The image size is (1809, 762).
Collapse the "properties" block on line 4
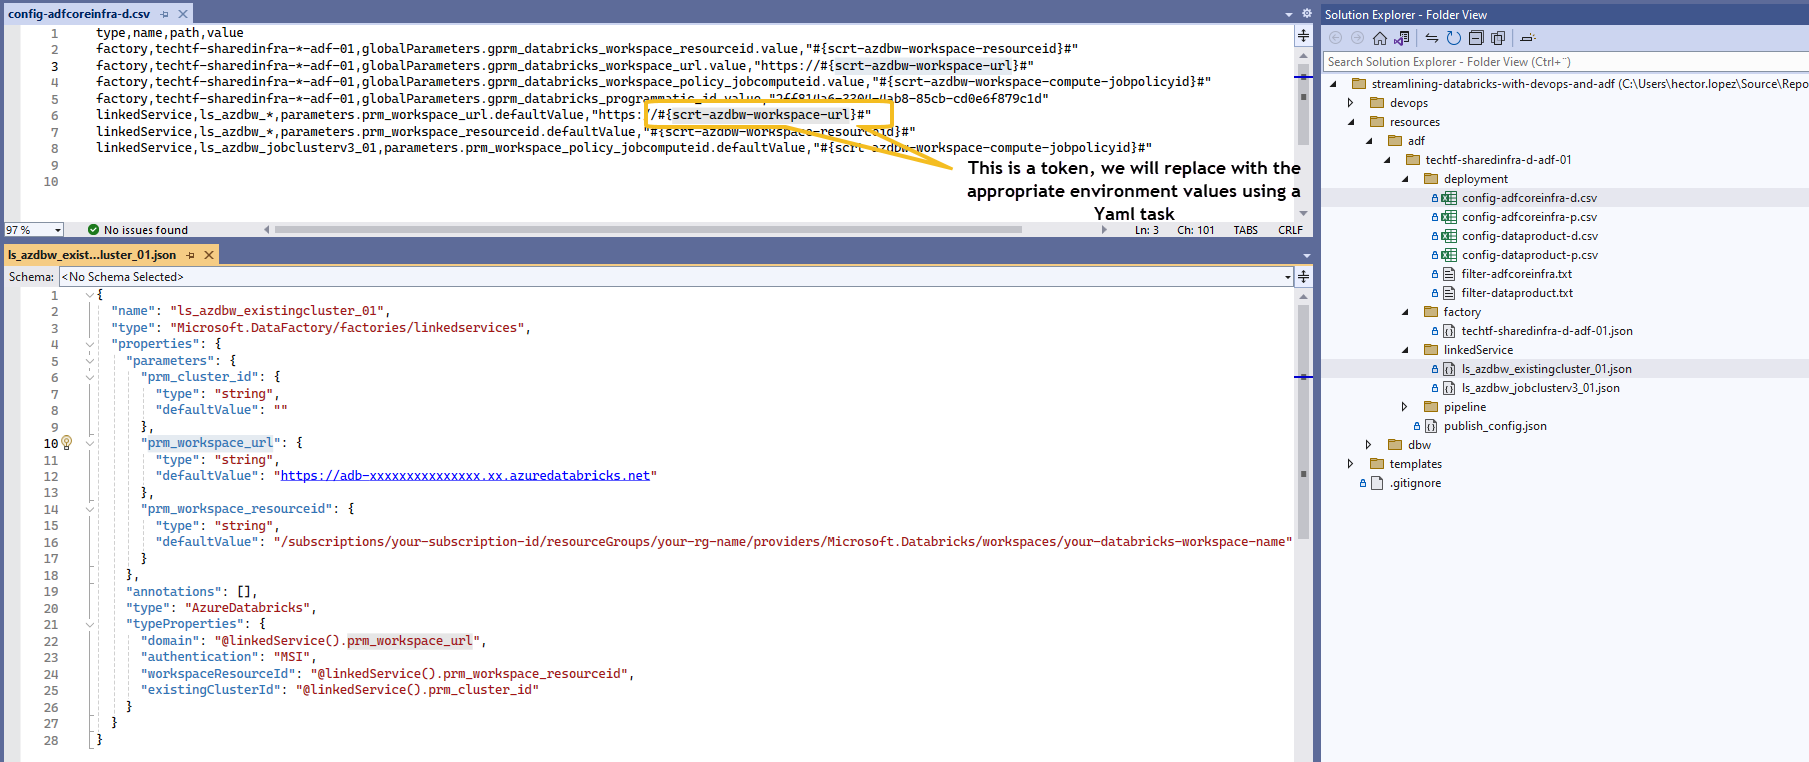(x=90, y=344)
